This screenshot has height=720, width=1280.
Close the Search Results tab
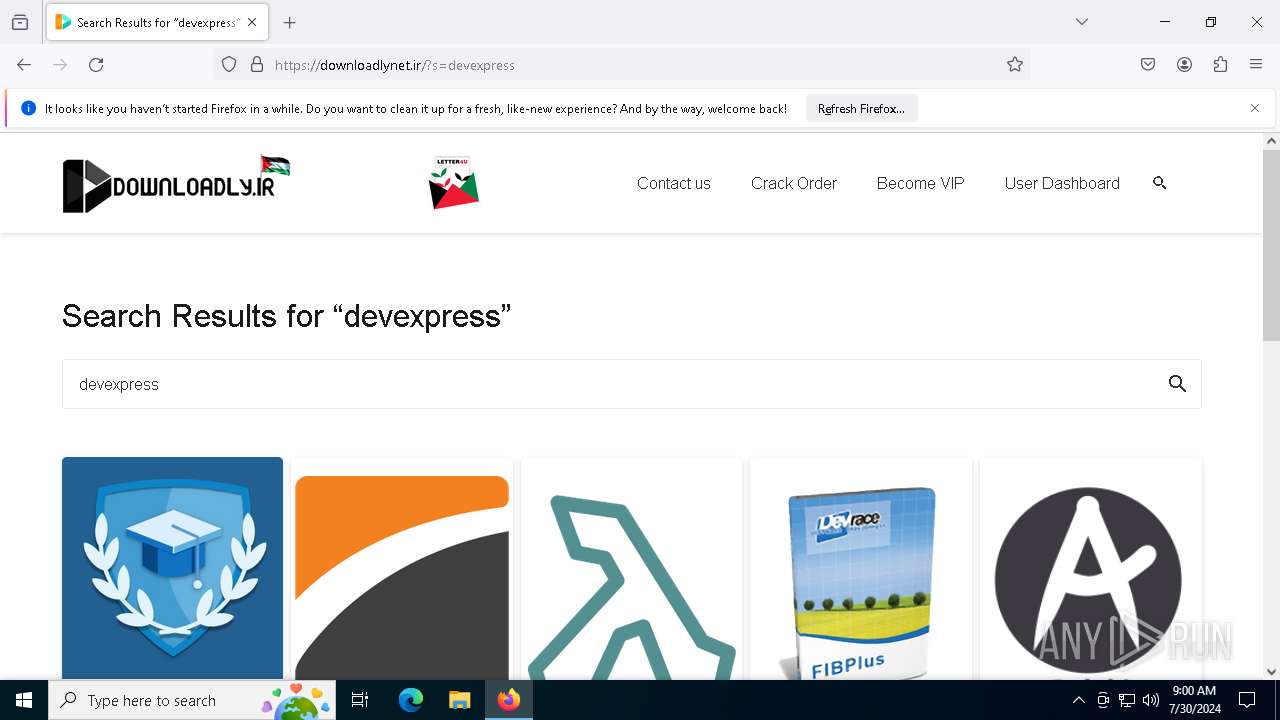coord(252,22)
